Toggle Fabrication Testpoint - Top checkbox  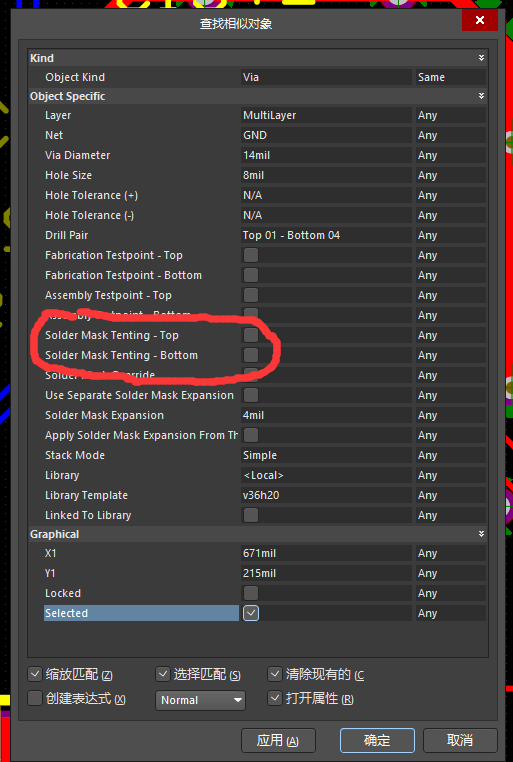[x=251, y=255]
